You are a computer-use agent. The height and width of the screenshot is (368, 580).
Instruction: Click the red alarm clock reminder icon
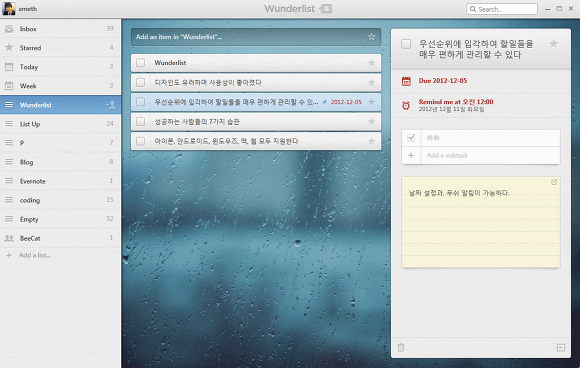tap(406, 105)
